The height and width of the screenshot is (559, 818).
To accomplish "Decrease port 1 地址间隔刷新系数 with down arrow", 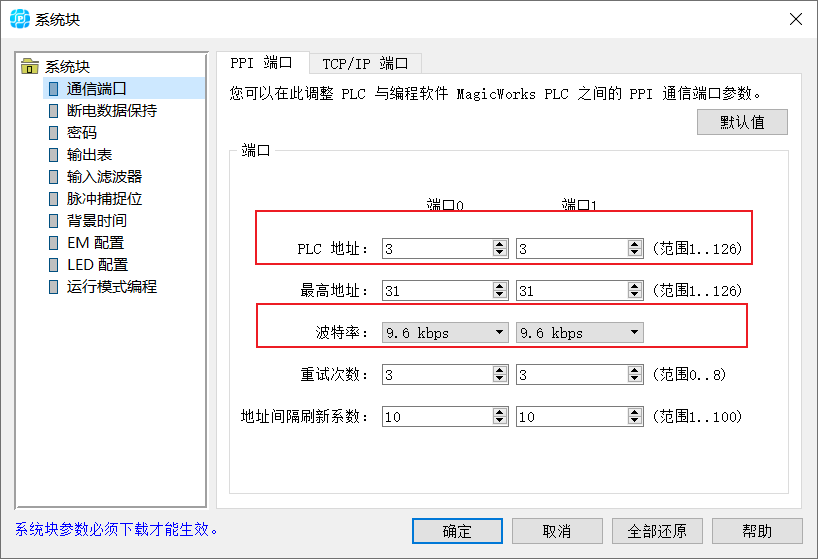I will (635, 421).
